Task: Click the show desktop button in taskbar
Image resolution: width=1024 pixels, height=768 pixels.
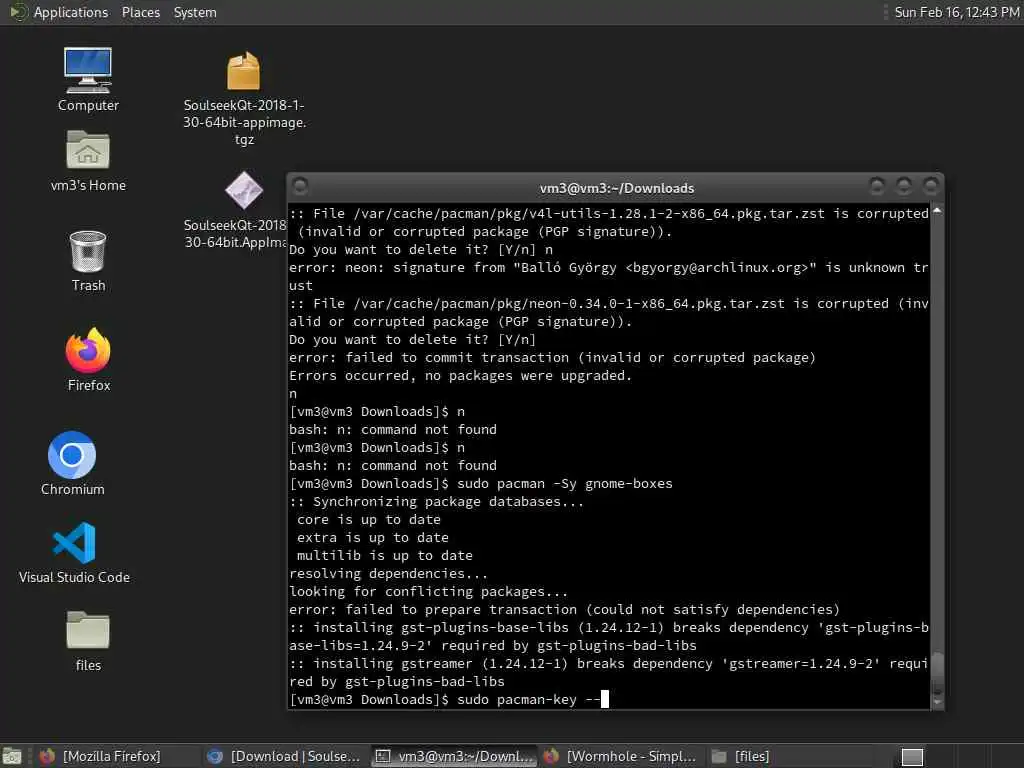Action: click(11, 757)
